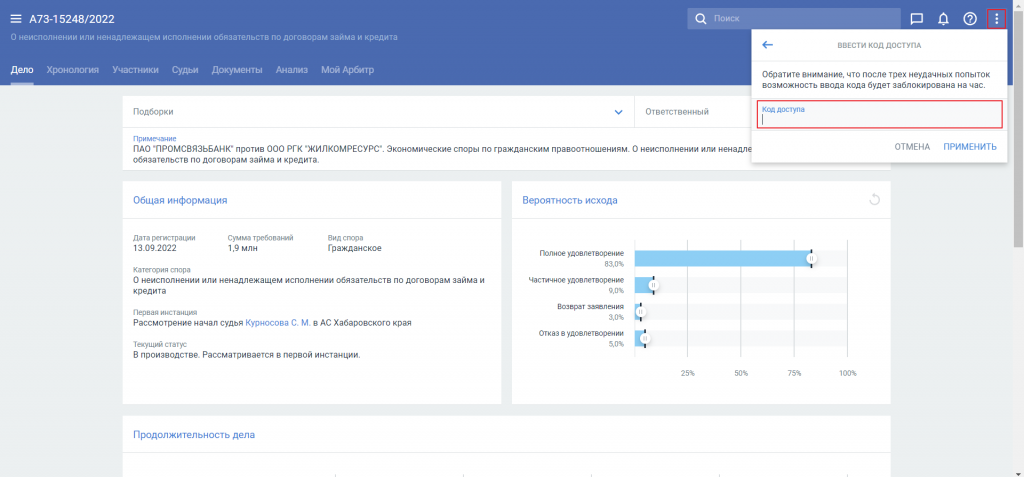
Task: Grab the Частичное удовлетворение slider handle
Action: (x=654, y=285)
